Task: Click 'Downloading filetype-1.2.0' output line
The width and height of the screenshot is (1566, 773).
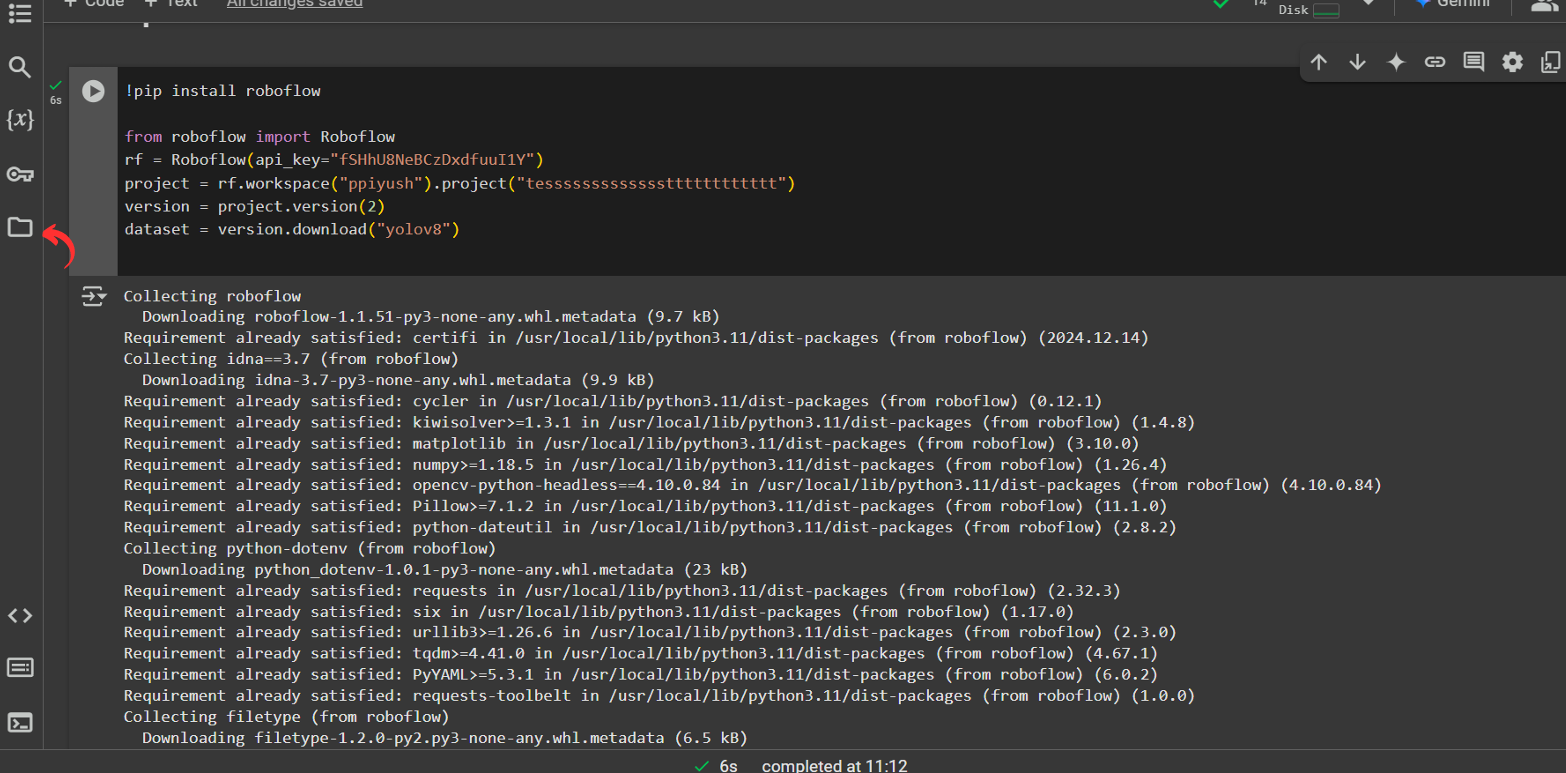Action: 445,737
